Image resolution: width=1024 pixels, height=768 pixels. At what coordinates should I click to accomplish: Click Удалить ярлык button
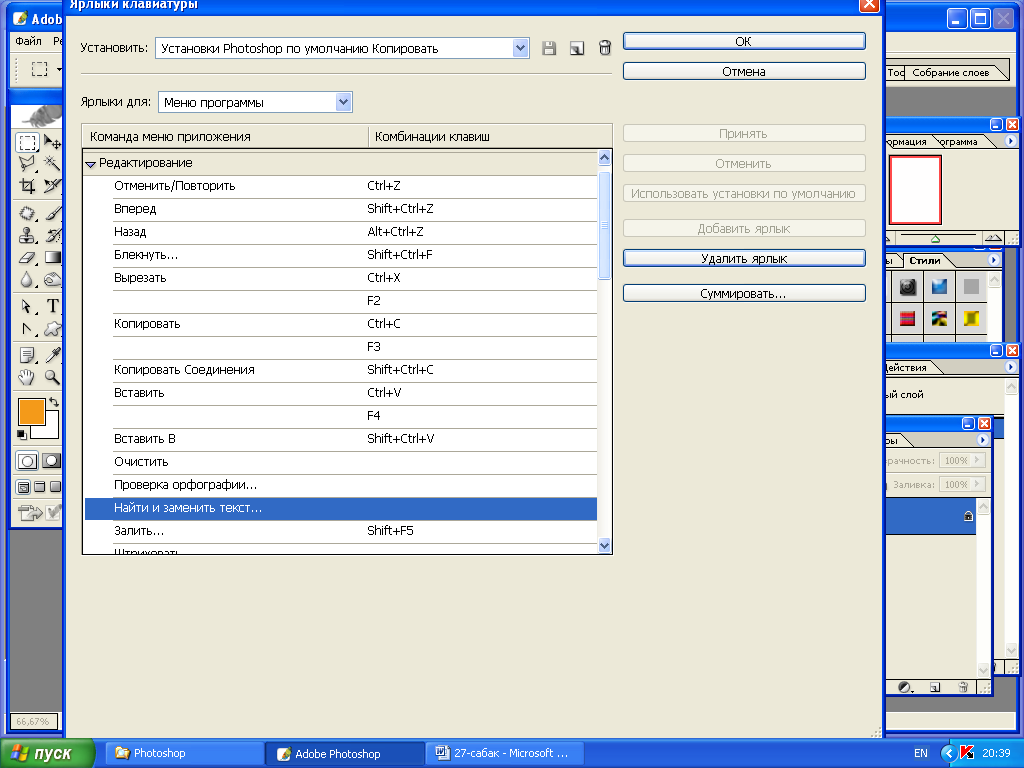[x=744, y=258]
